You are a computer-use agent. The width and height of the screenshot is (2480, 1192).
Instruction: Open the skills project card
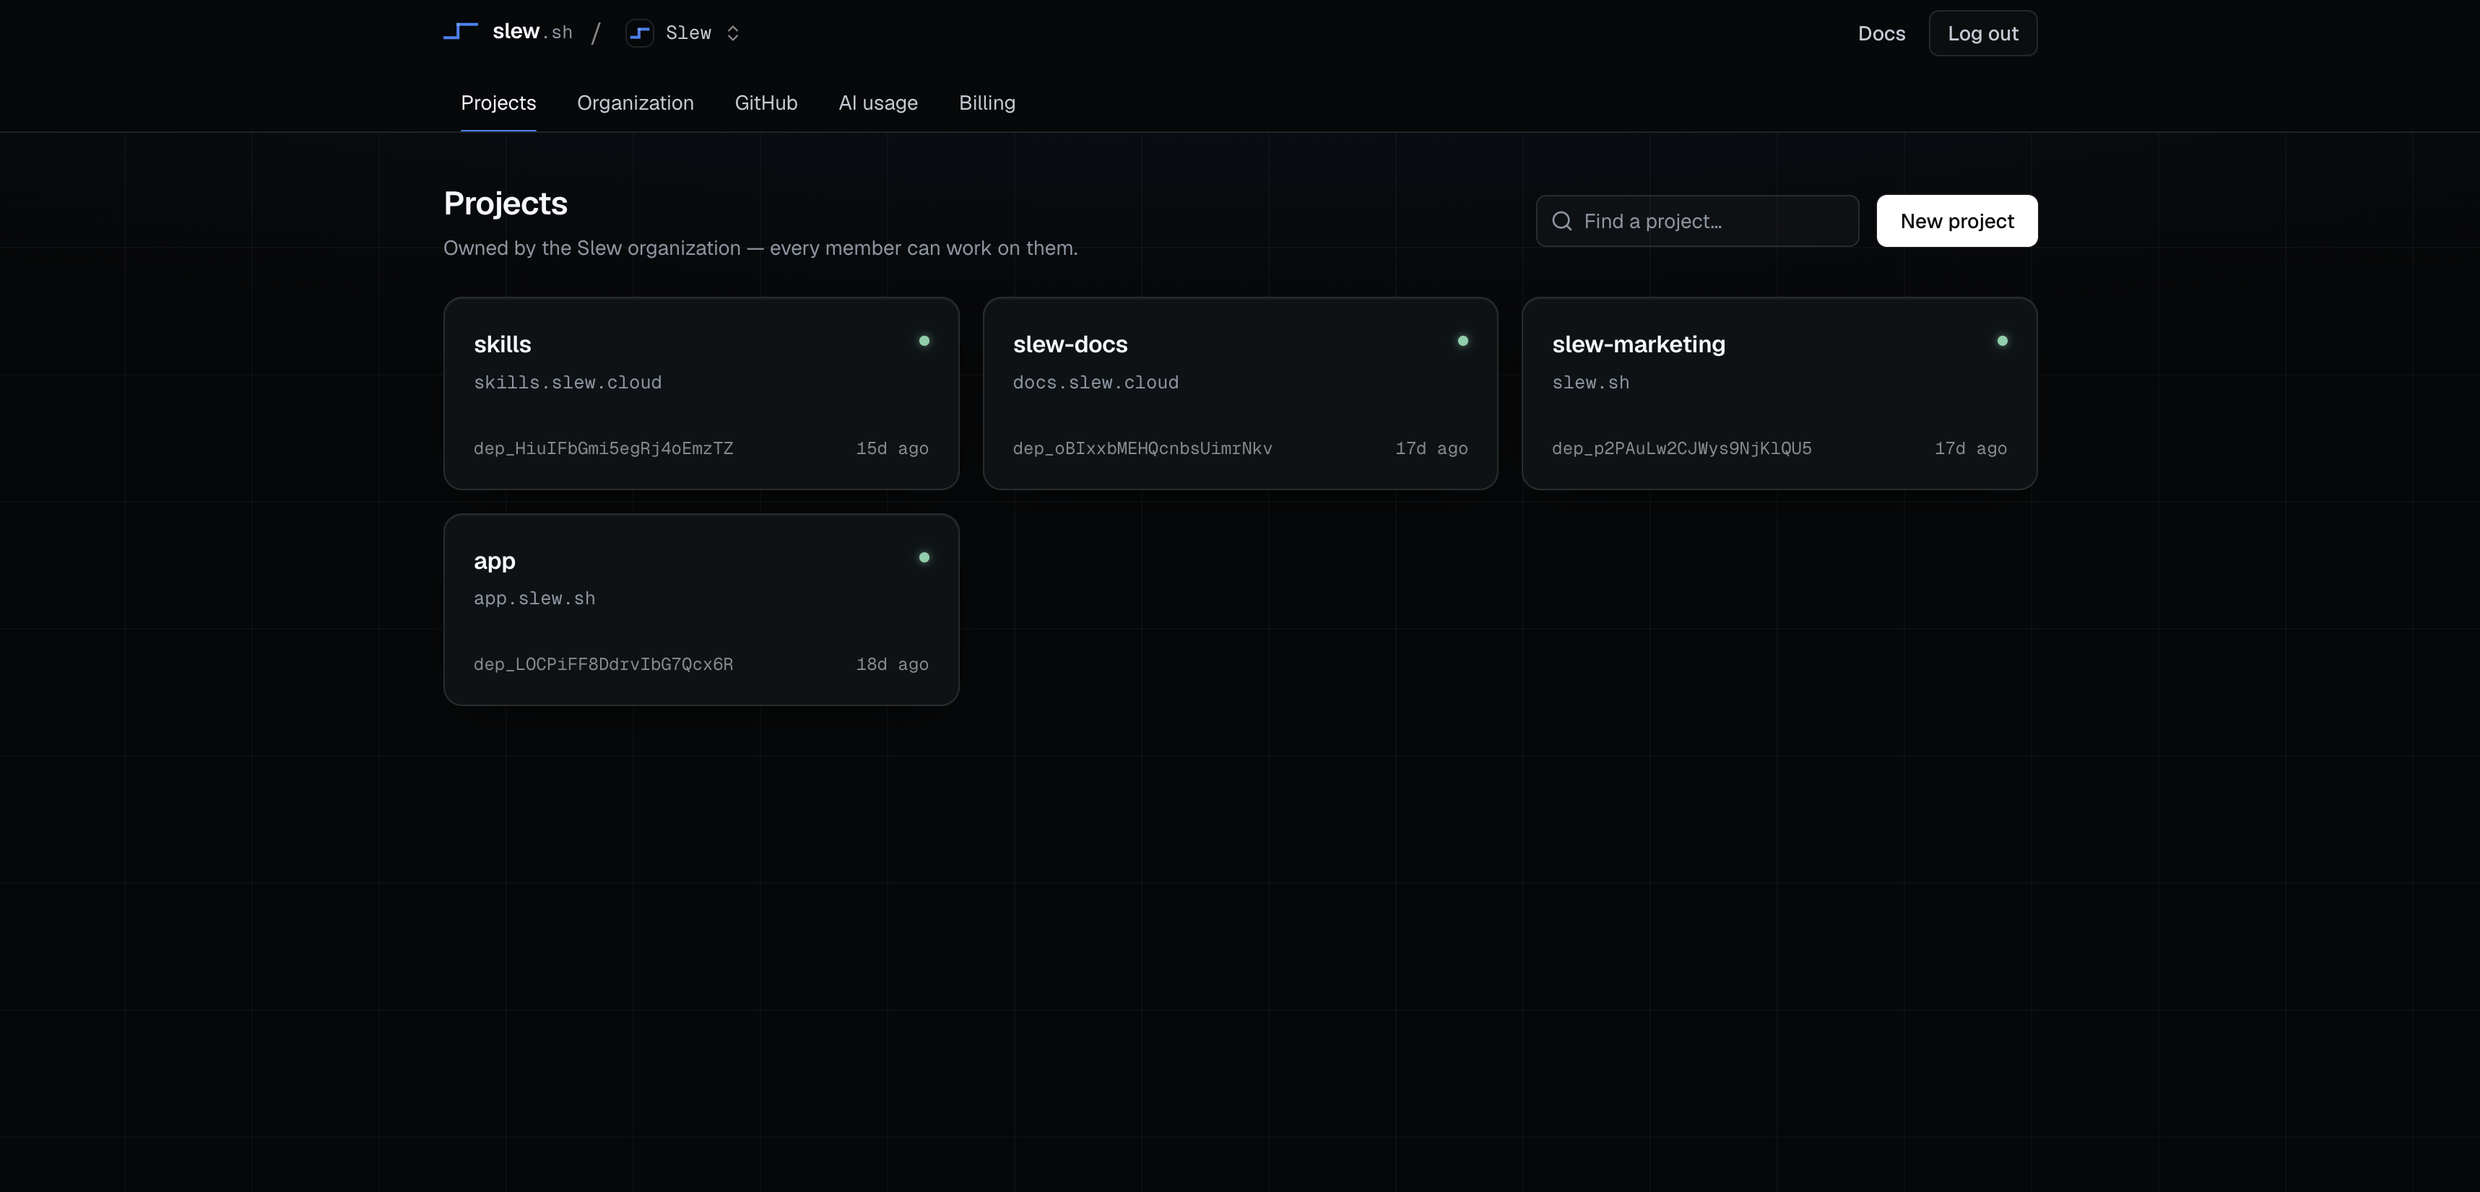pyautogui.click(x=701, y=393)
